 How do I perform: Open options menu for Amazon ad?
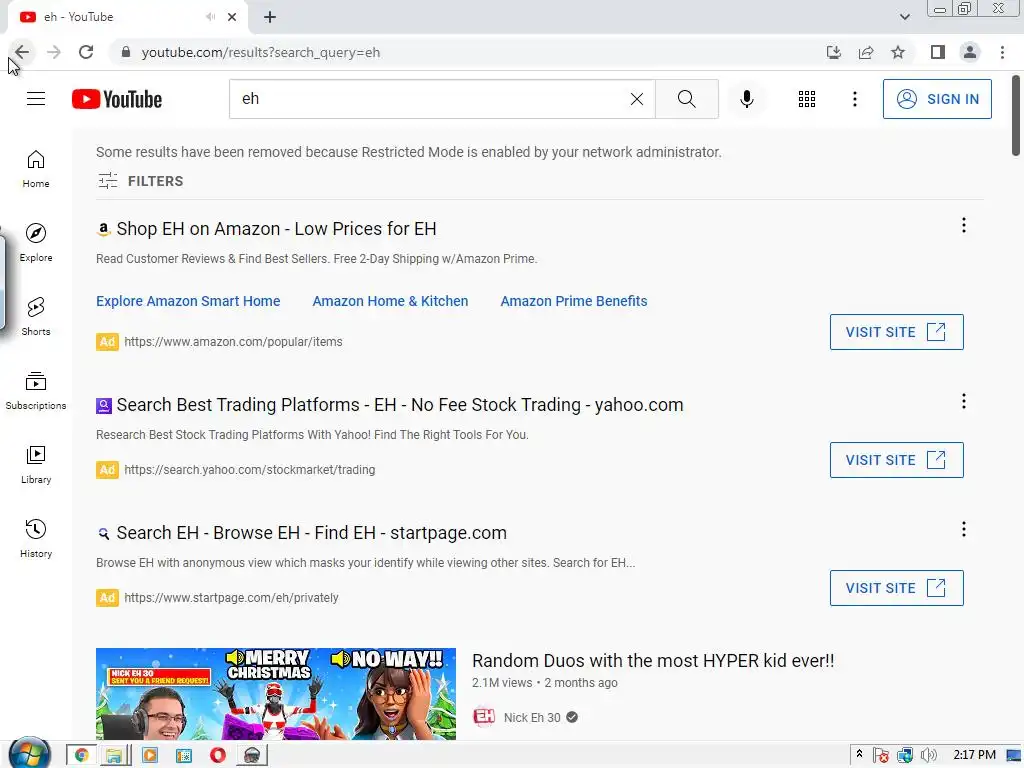963,225
